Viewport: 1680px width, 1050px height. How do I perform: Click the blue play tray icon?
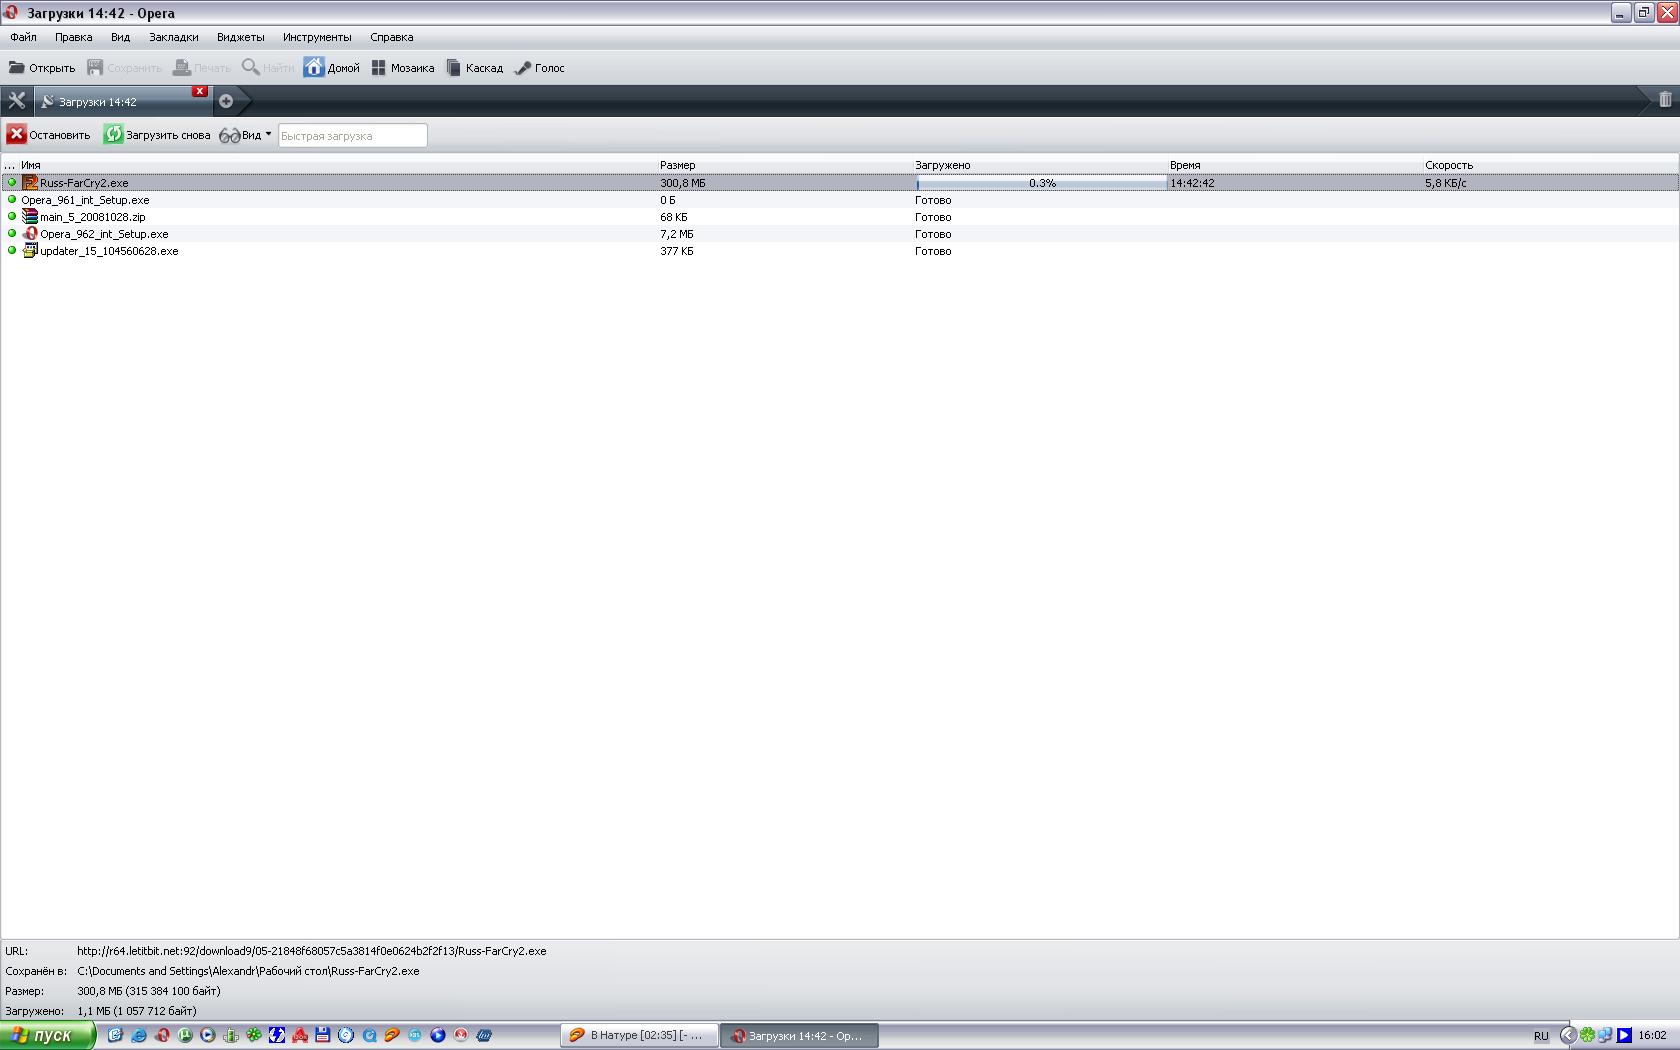click(1624, 1035)
